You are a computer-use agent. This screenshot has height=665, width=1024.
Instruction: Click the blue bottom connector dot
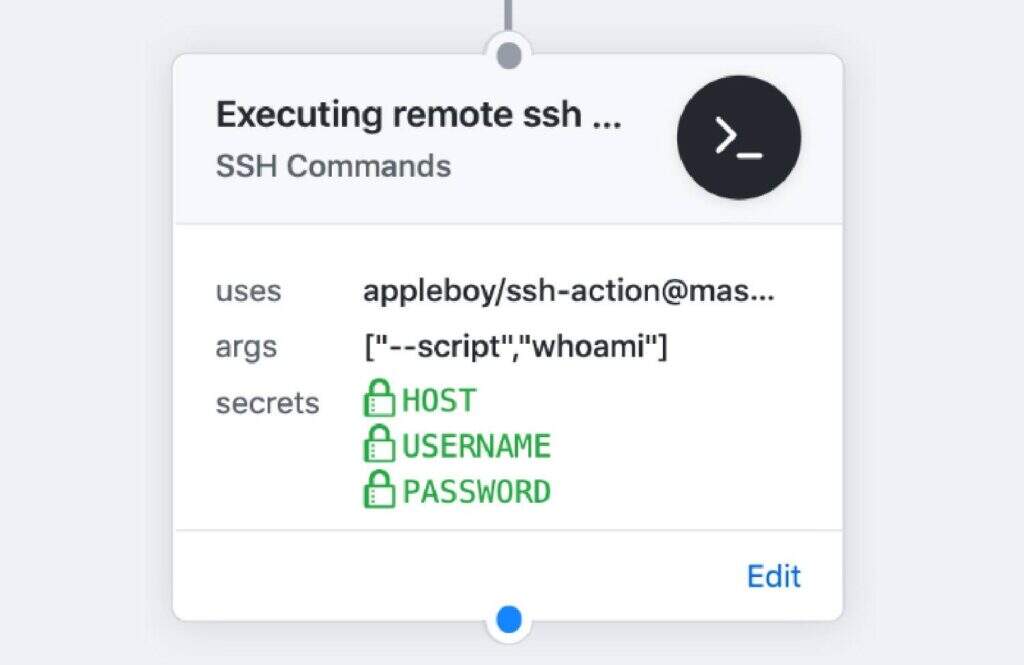509,619
